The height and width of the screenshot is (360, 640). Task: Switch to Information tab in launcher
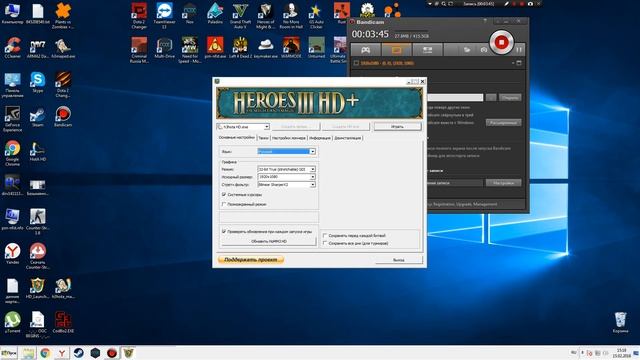pos(320,138)
